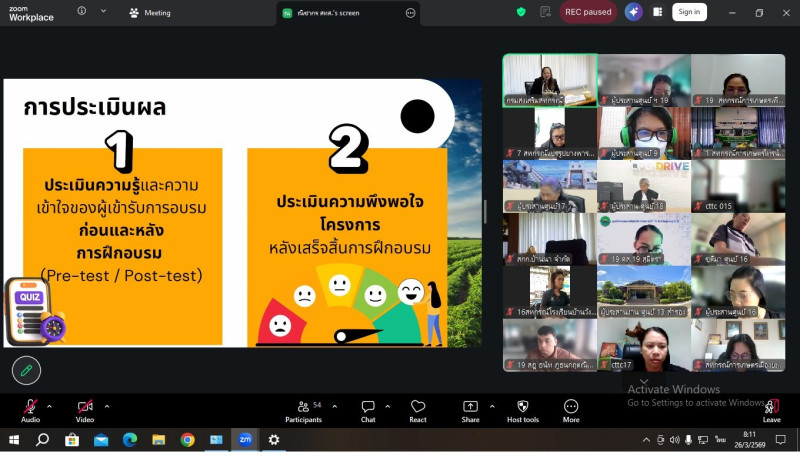Open the Chat panel
The image size is (800, 468).
click(x=368, y=410)
